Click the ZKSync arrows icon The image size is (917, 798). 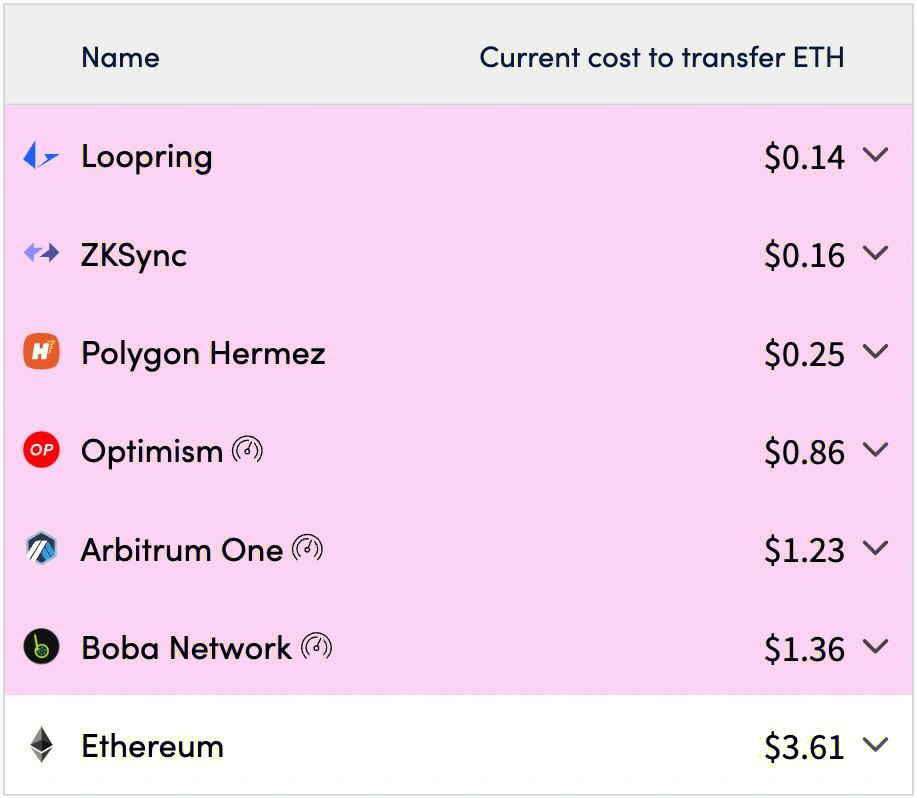click(x=41, y=253)
